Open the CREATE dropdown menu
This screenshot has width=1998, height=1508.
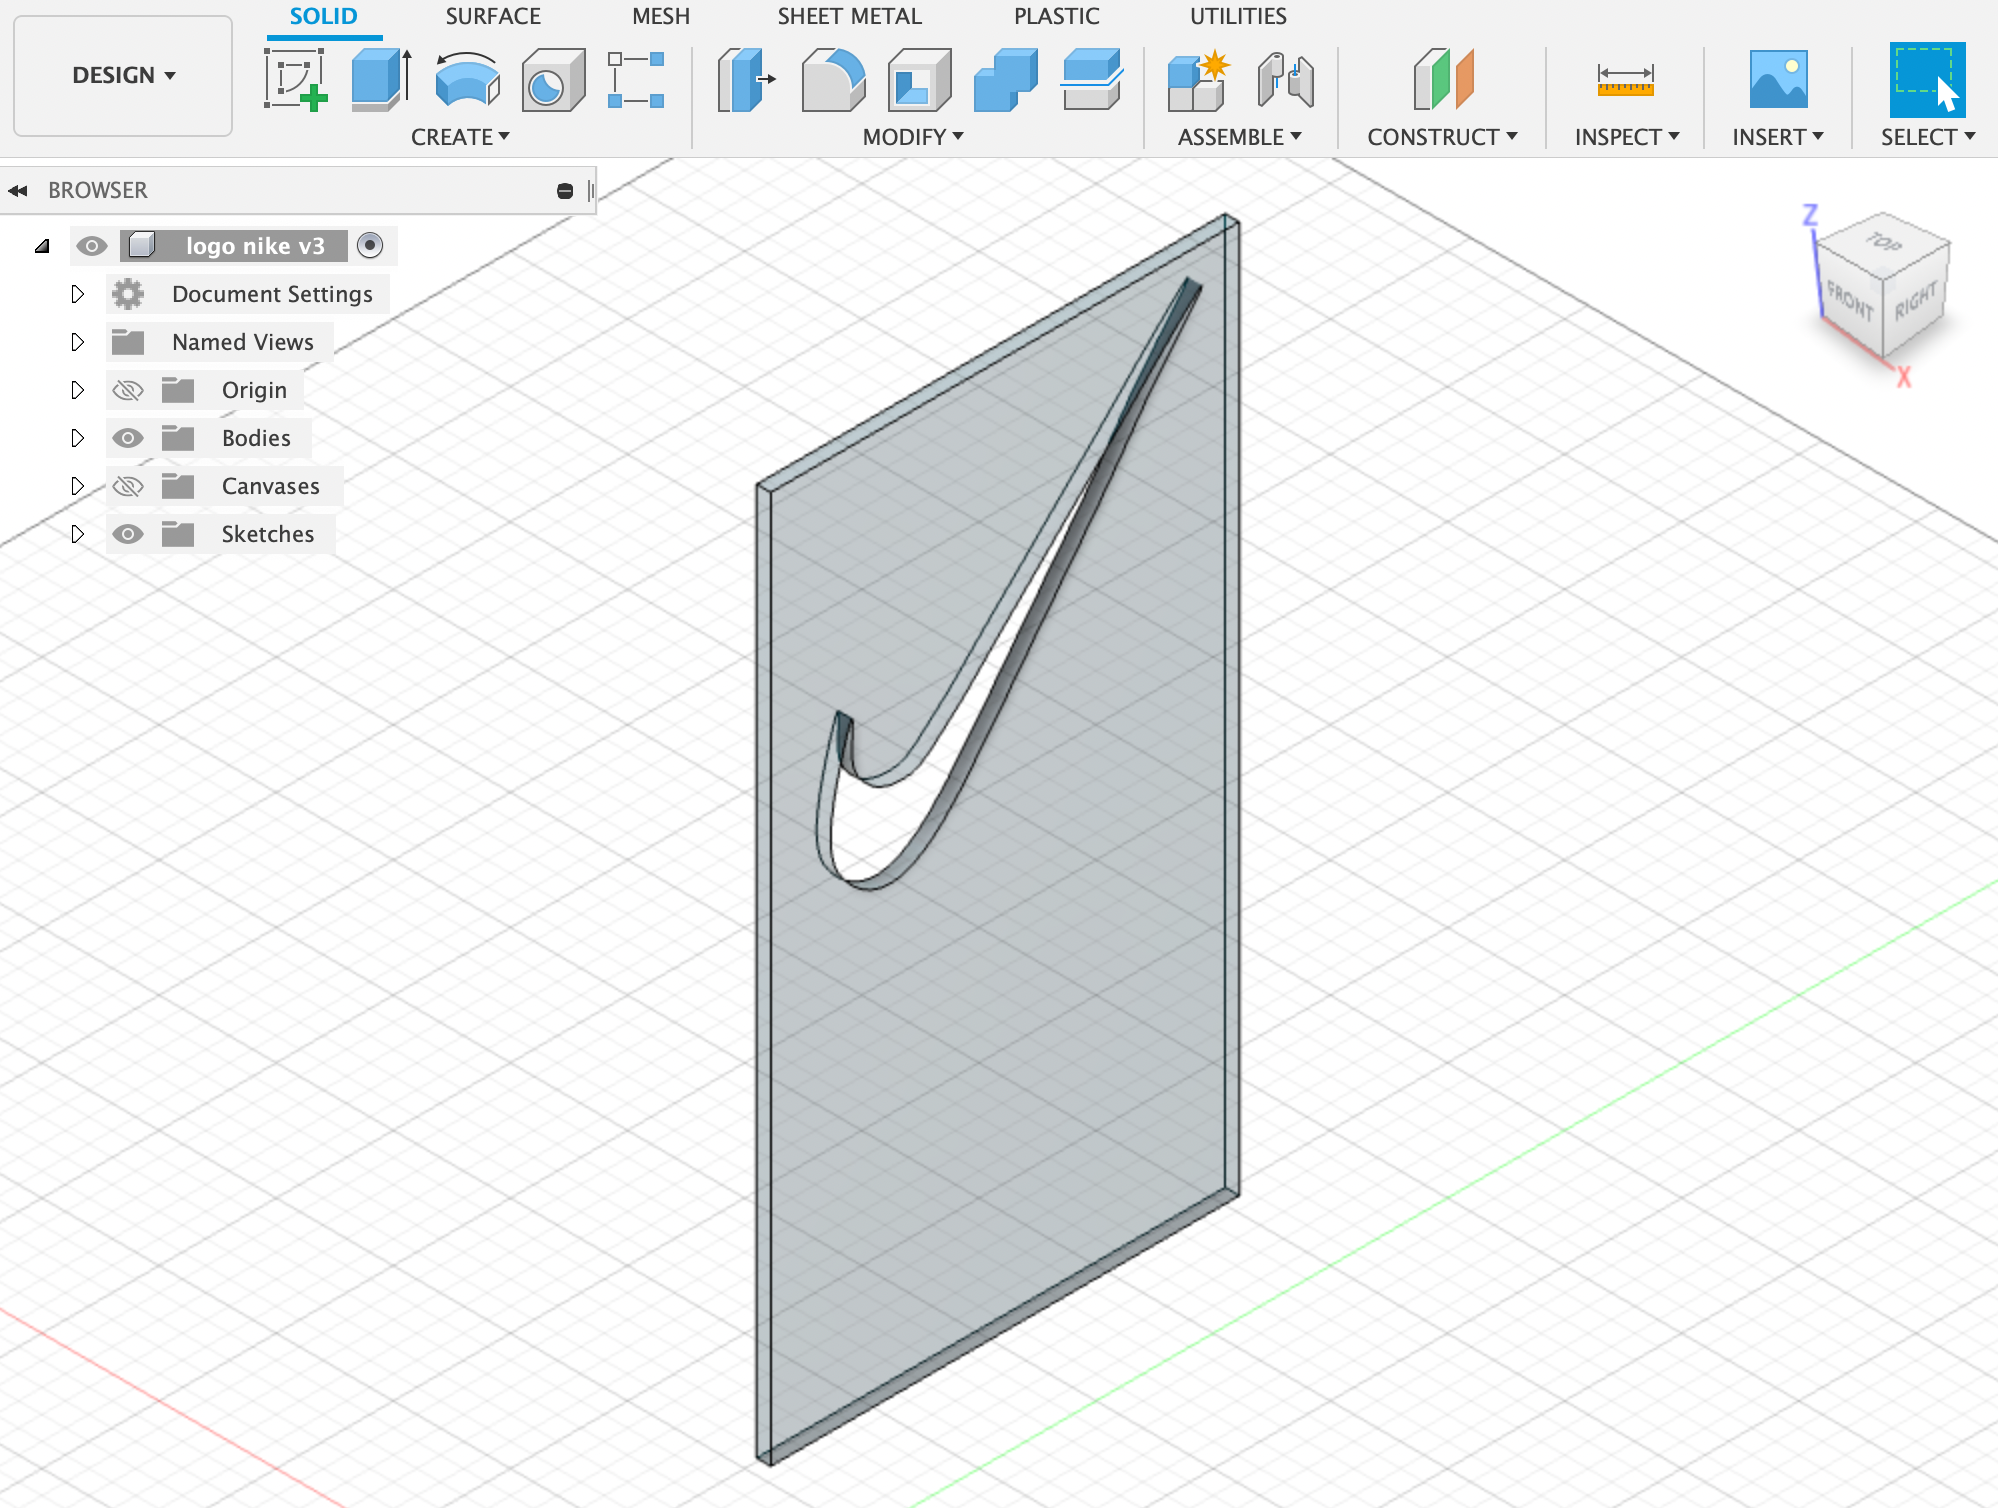coord(460,137)
